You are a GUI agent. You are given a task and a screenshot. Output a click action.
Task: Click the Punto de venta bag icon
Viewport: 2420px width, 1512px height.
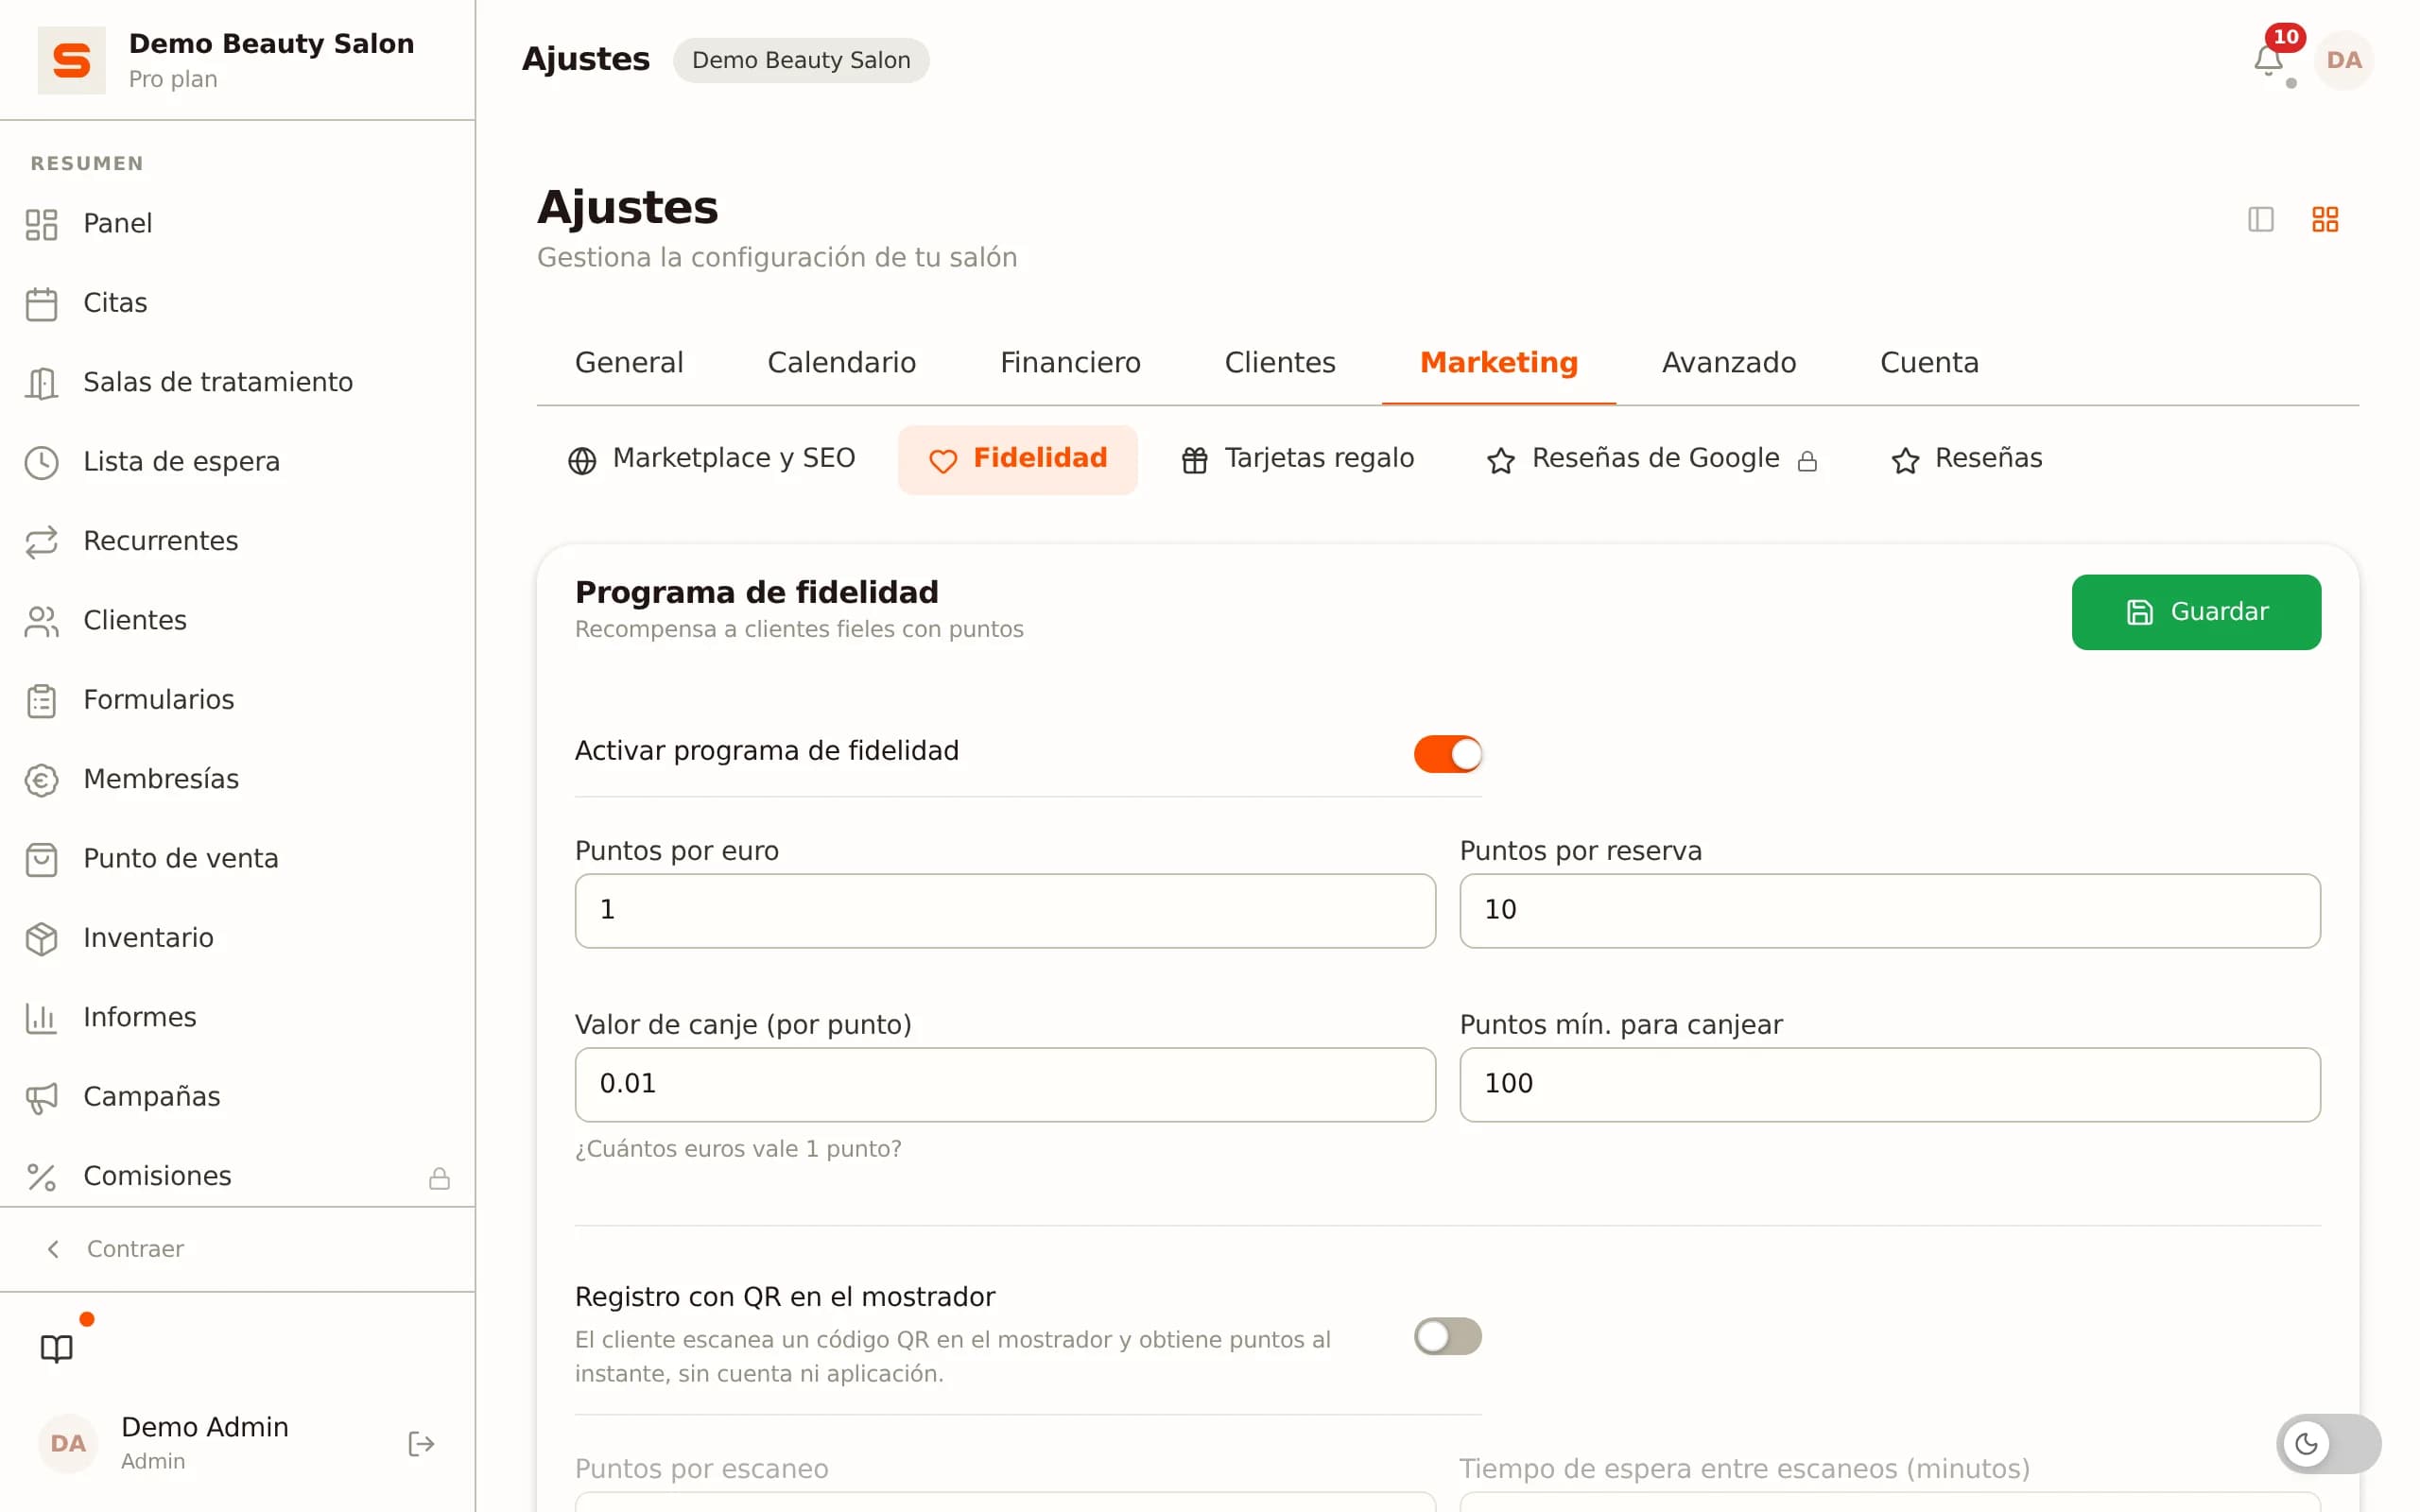41,859
